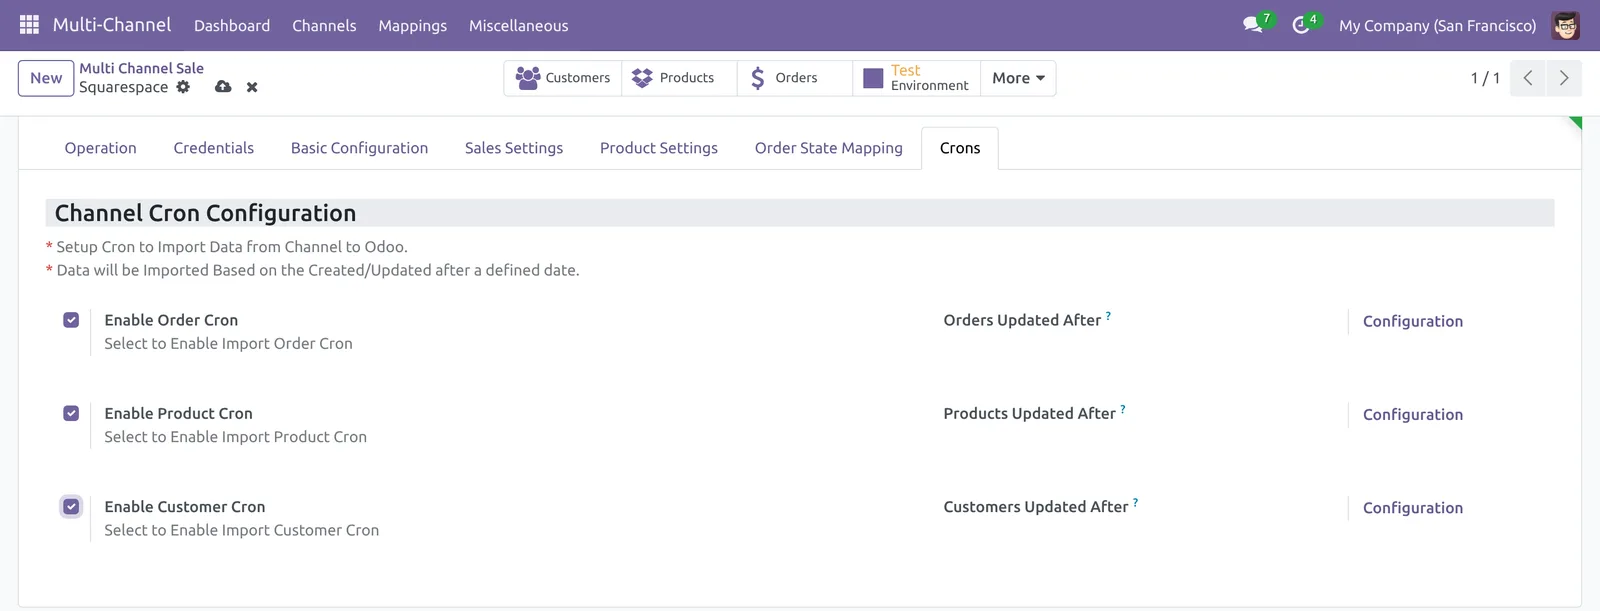
Task: Click the cloud save icon
Action: point(223,87)
